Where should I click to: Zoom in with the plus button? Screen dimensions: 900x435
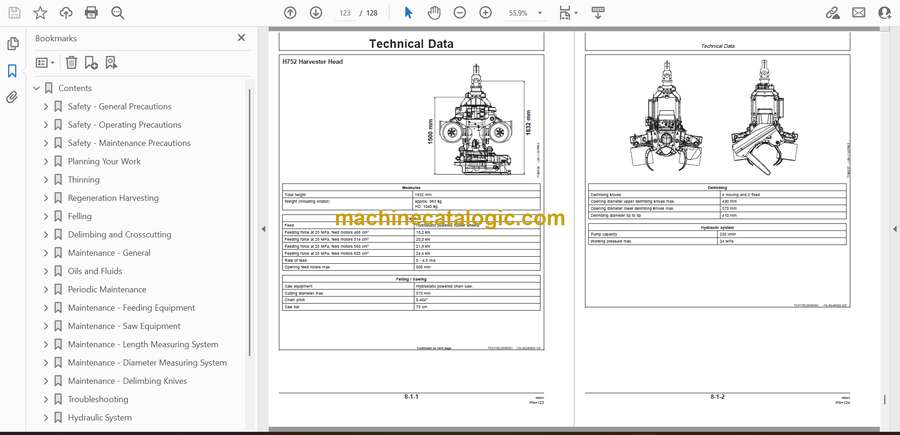(x=486, y=13)
